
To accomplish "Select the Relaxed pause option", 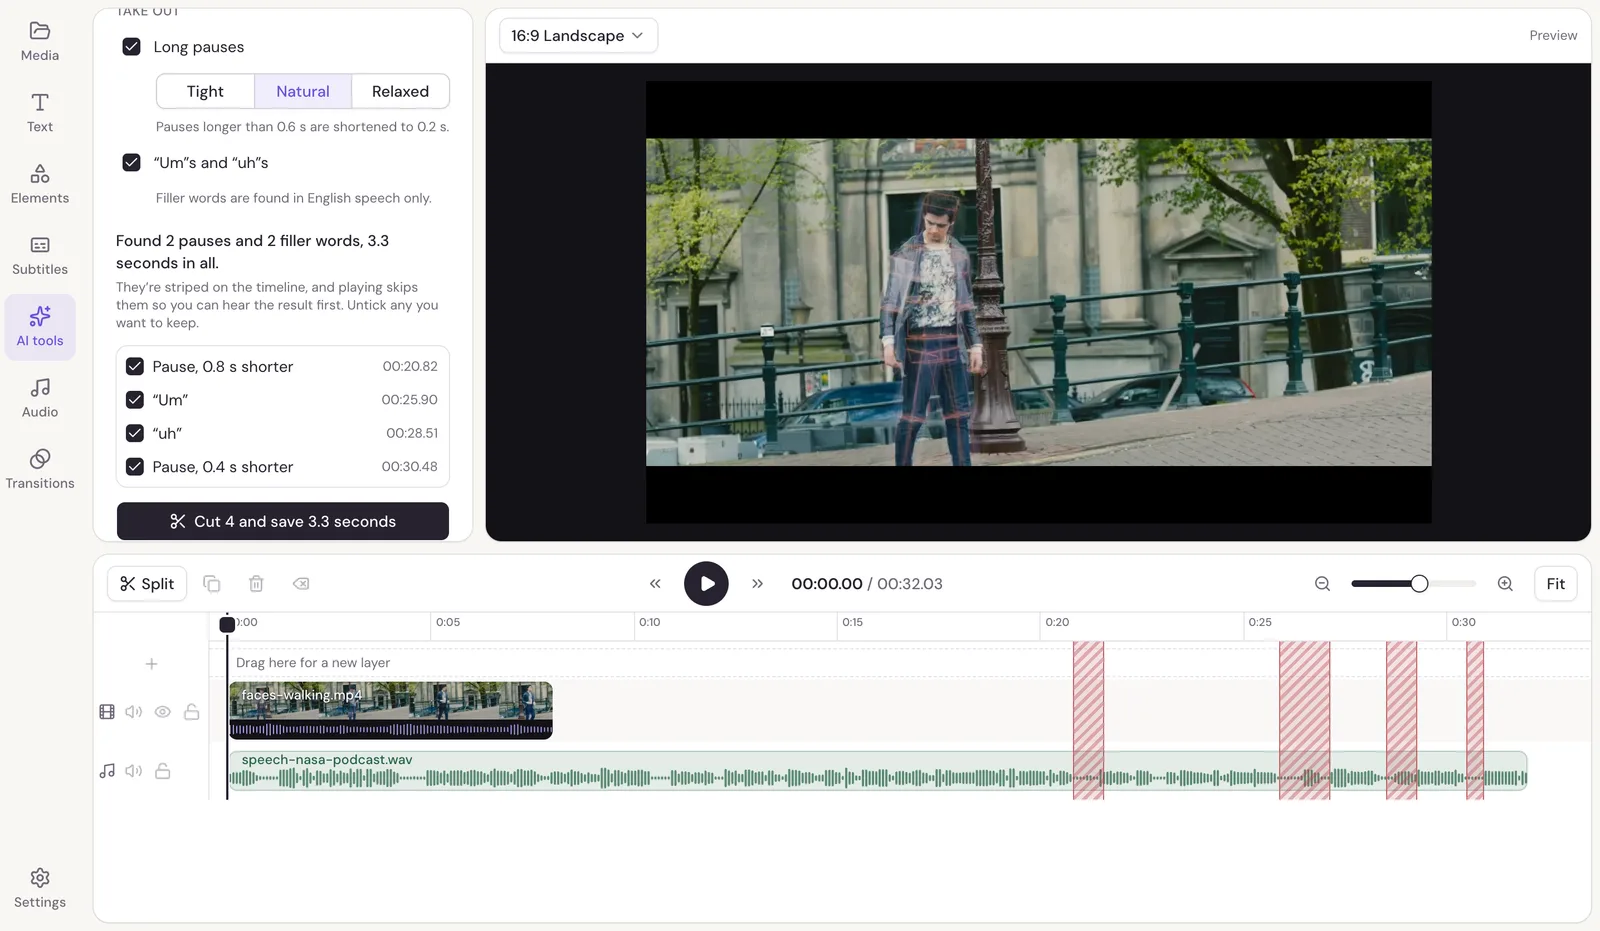I will [400, 91].
